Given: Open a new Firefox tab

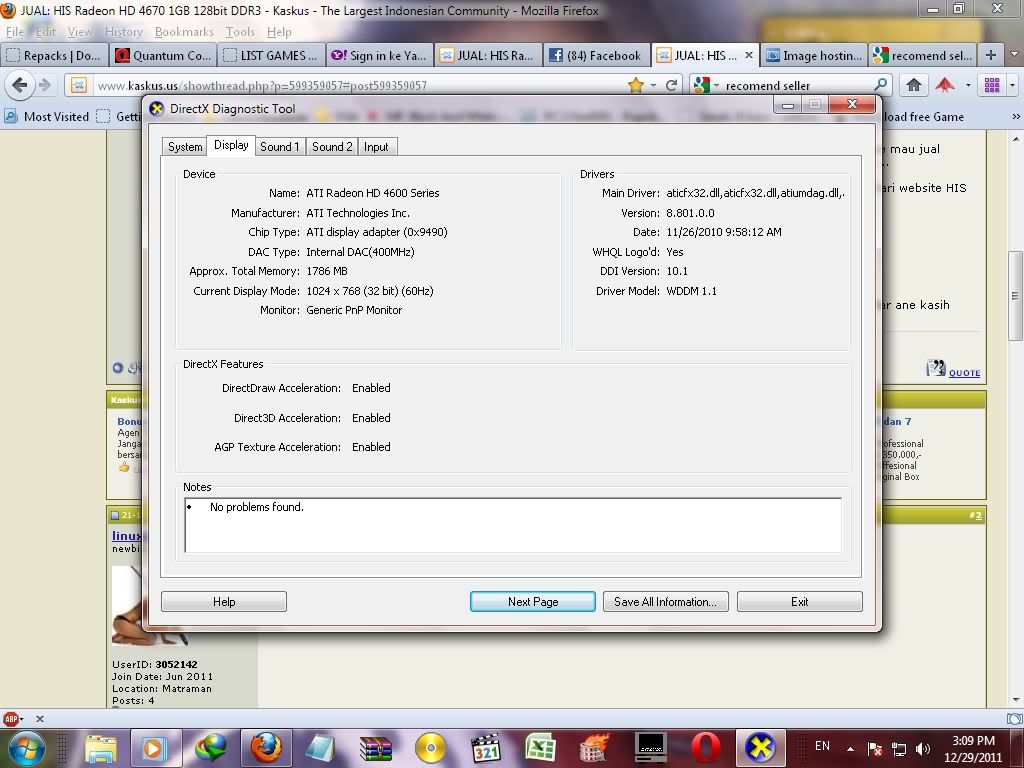Looking at the screenshot, I should point(991,55).
